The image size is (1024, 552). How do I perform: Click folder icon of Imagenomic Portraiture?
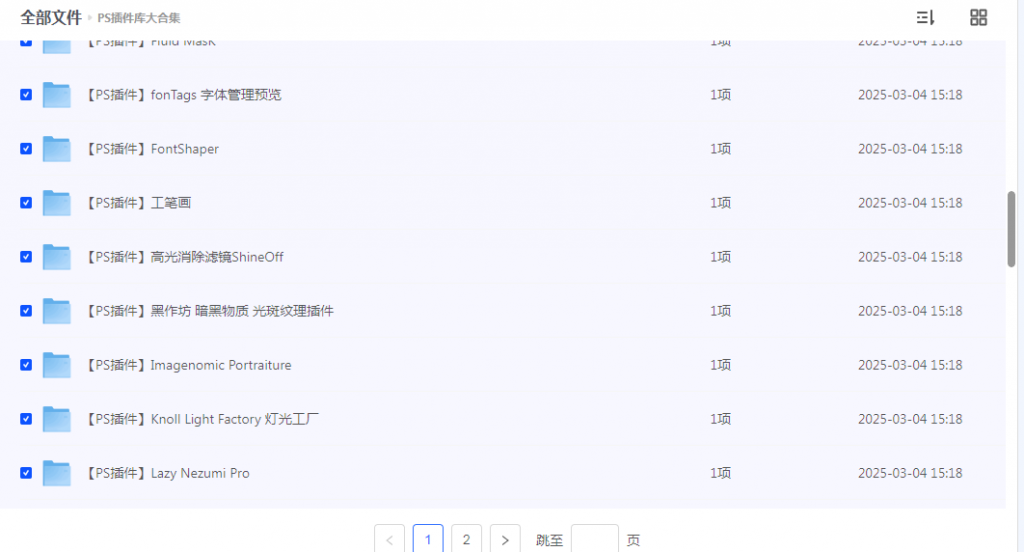[57, 365]
